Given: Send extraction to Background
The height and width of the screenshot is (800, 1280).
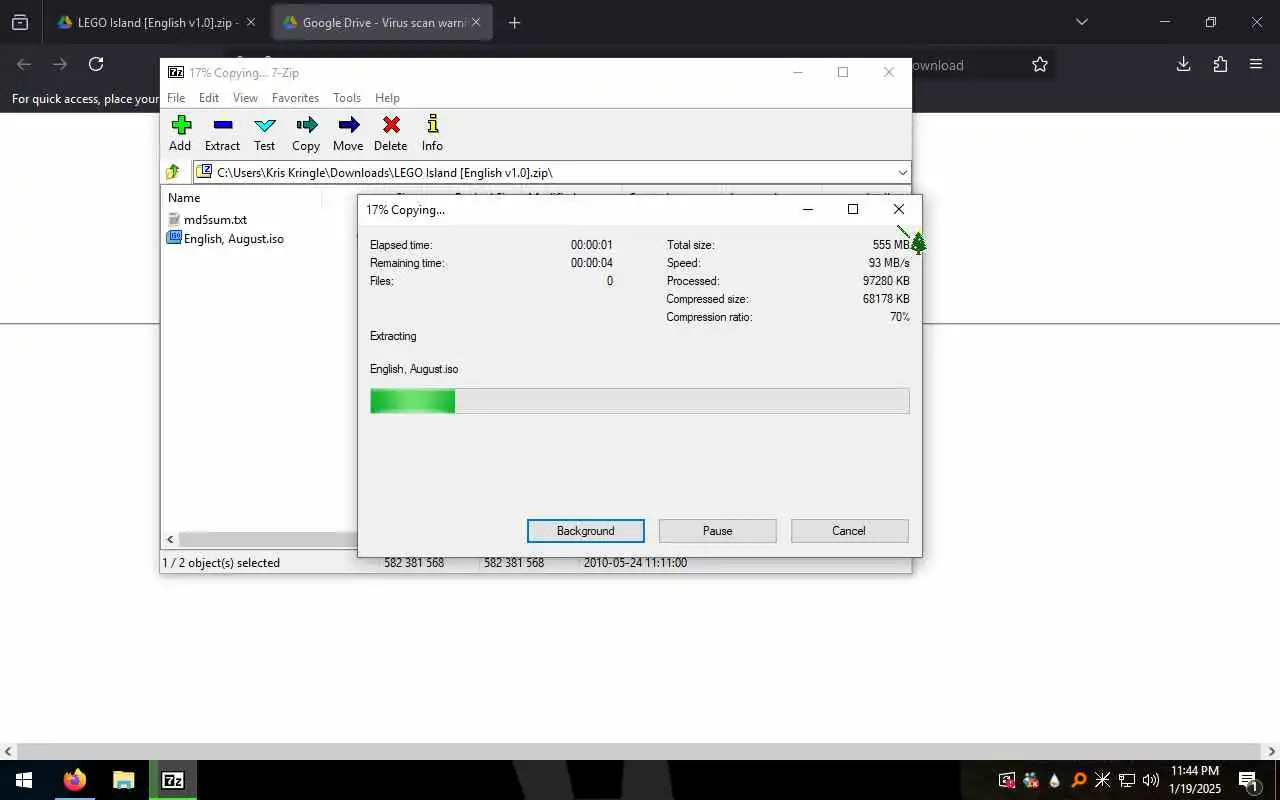Looking at the screenshot, I should [x=586, y=531].
